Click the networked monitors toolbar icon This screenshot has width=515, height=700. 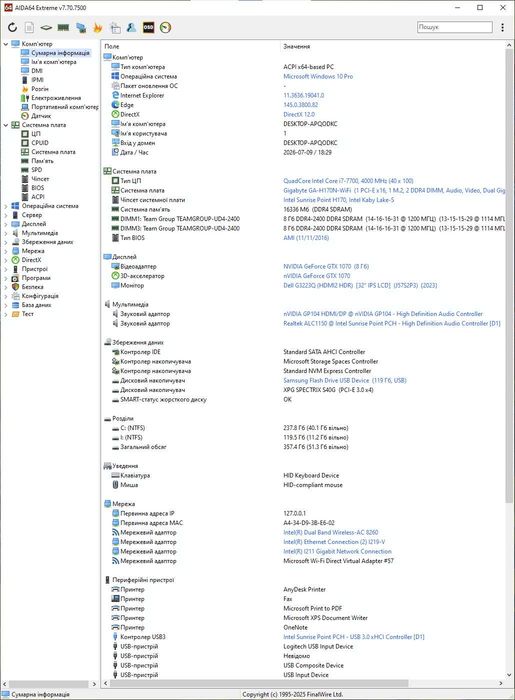point(81,28)
